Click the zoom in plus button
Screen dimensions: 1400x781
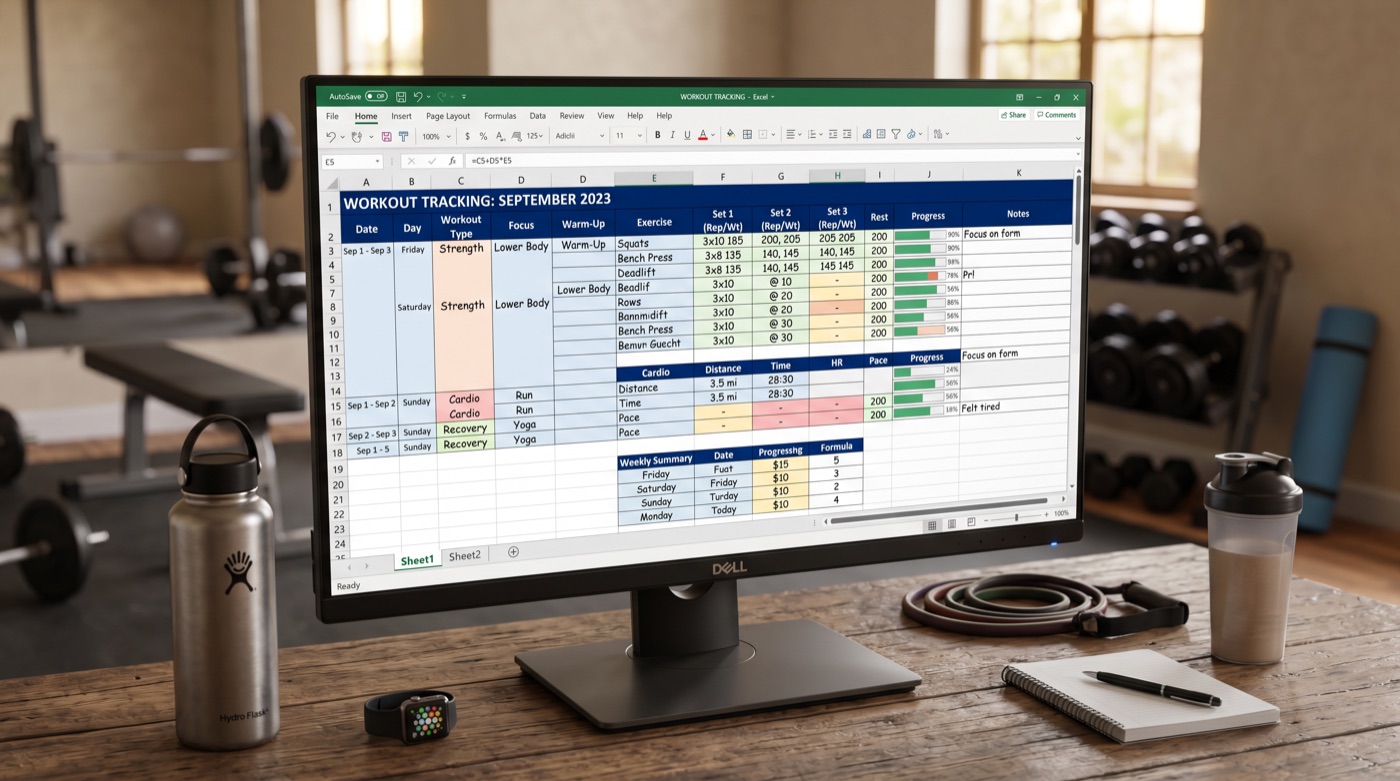[1046, 515]
